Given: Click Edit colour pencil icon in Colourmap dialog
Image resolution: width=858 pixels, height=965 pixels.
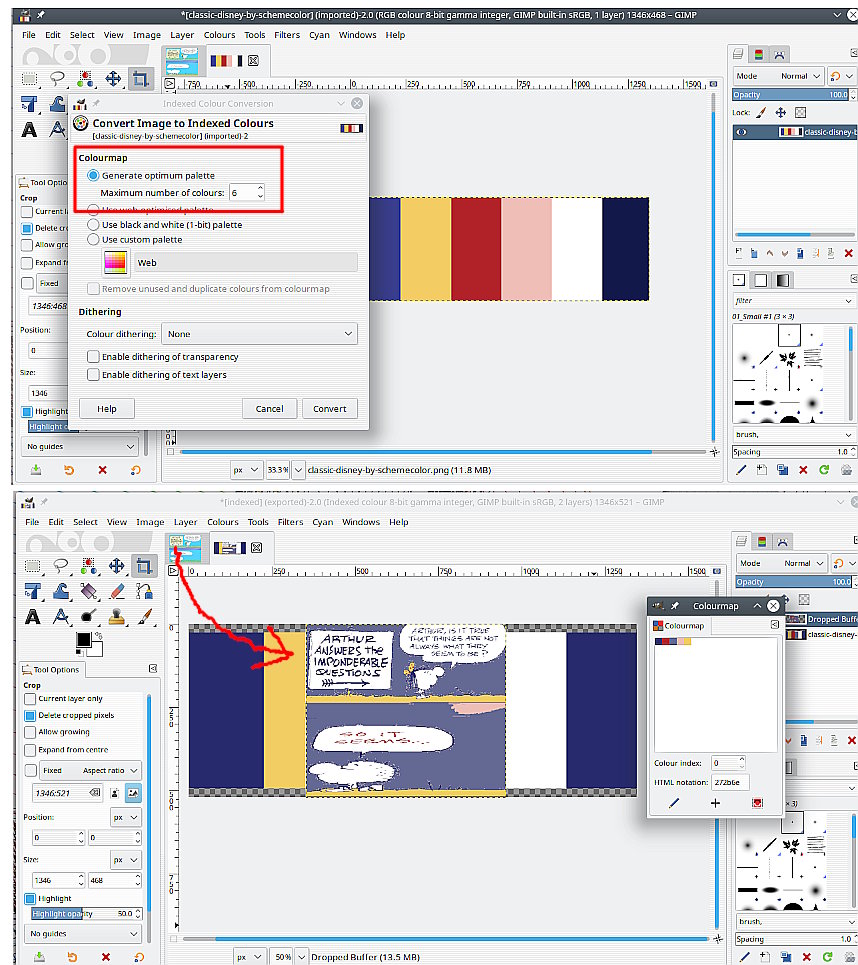Looking at the screenshot, I should (674, 803).
